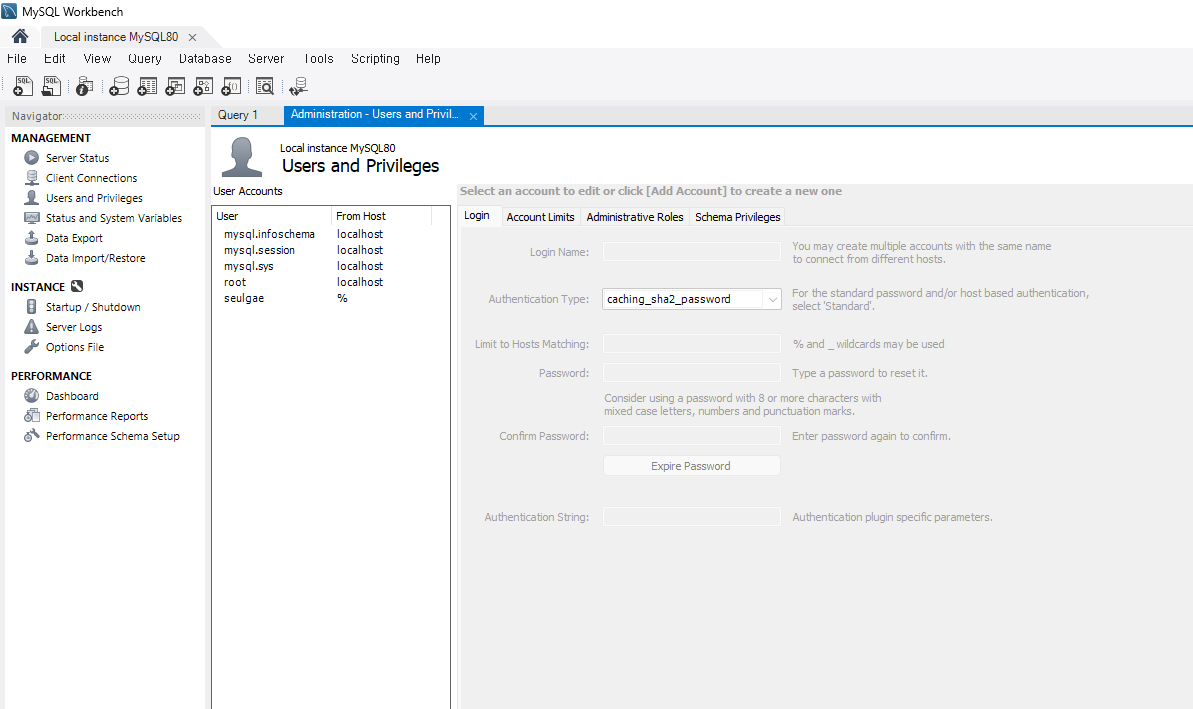Open the Query menu
The width and height of the screenshot is (1193, 709).
pos(145,59)
